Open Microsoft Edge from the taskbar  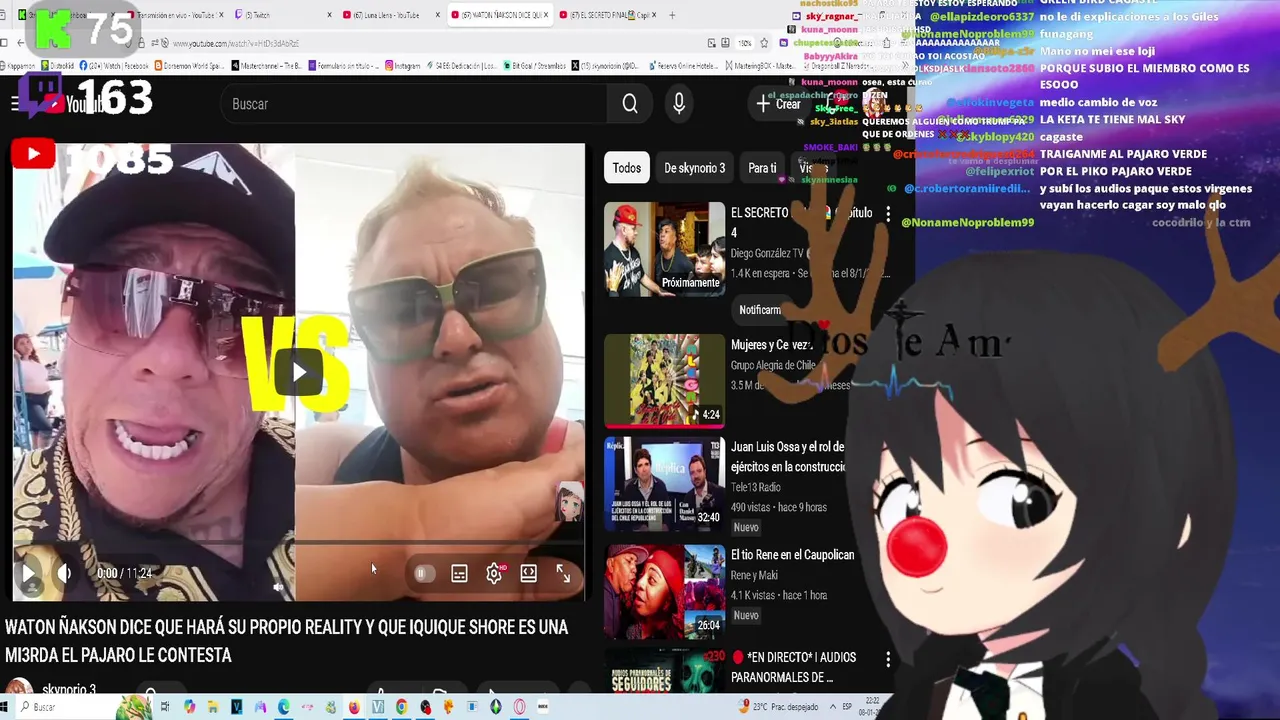point(284,707)
